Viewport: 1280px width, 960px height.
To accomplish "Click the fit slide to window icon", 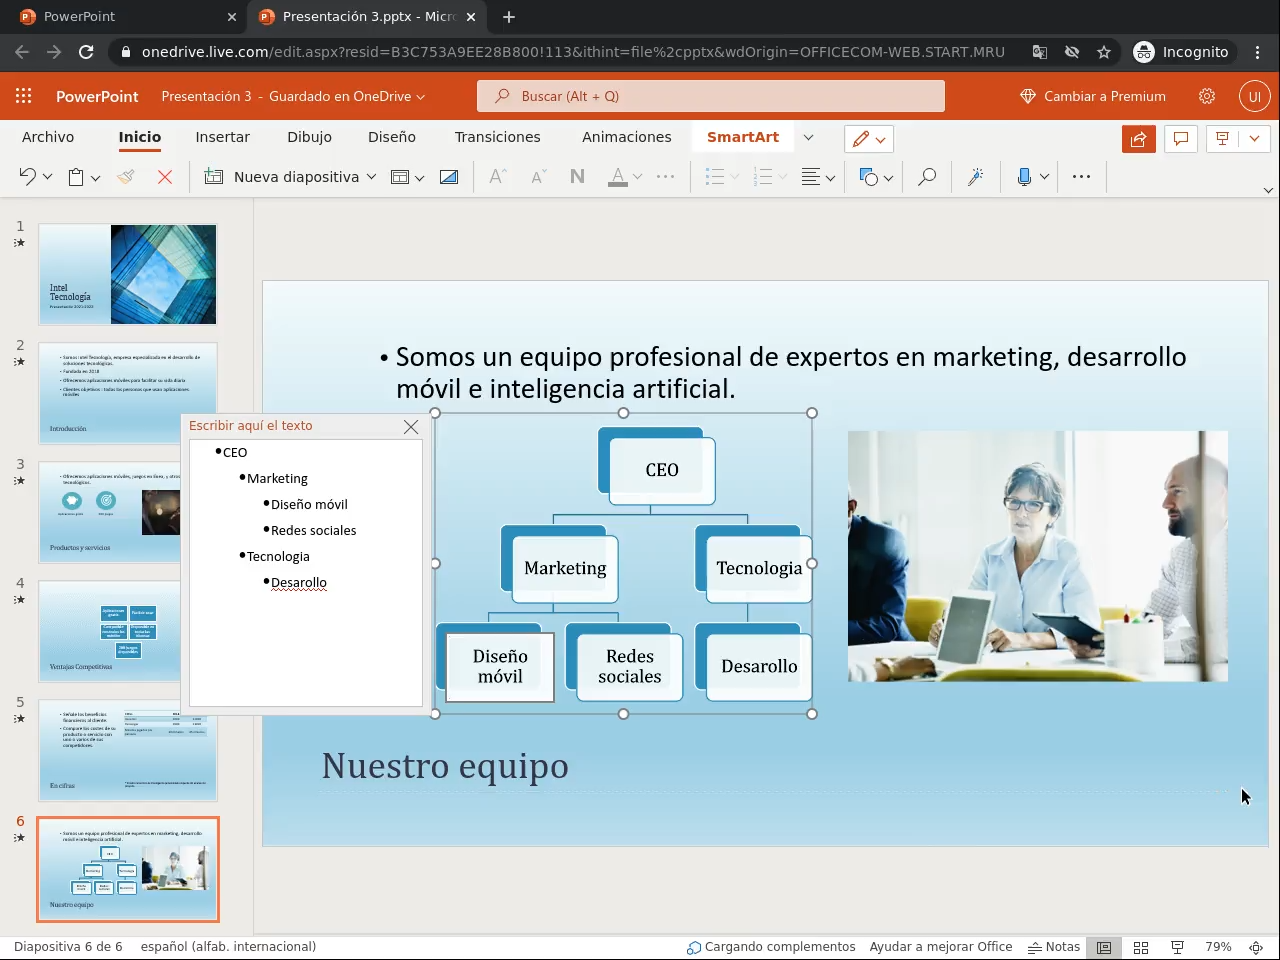I will click(x=1256, y=947).
